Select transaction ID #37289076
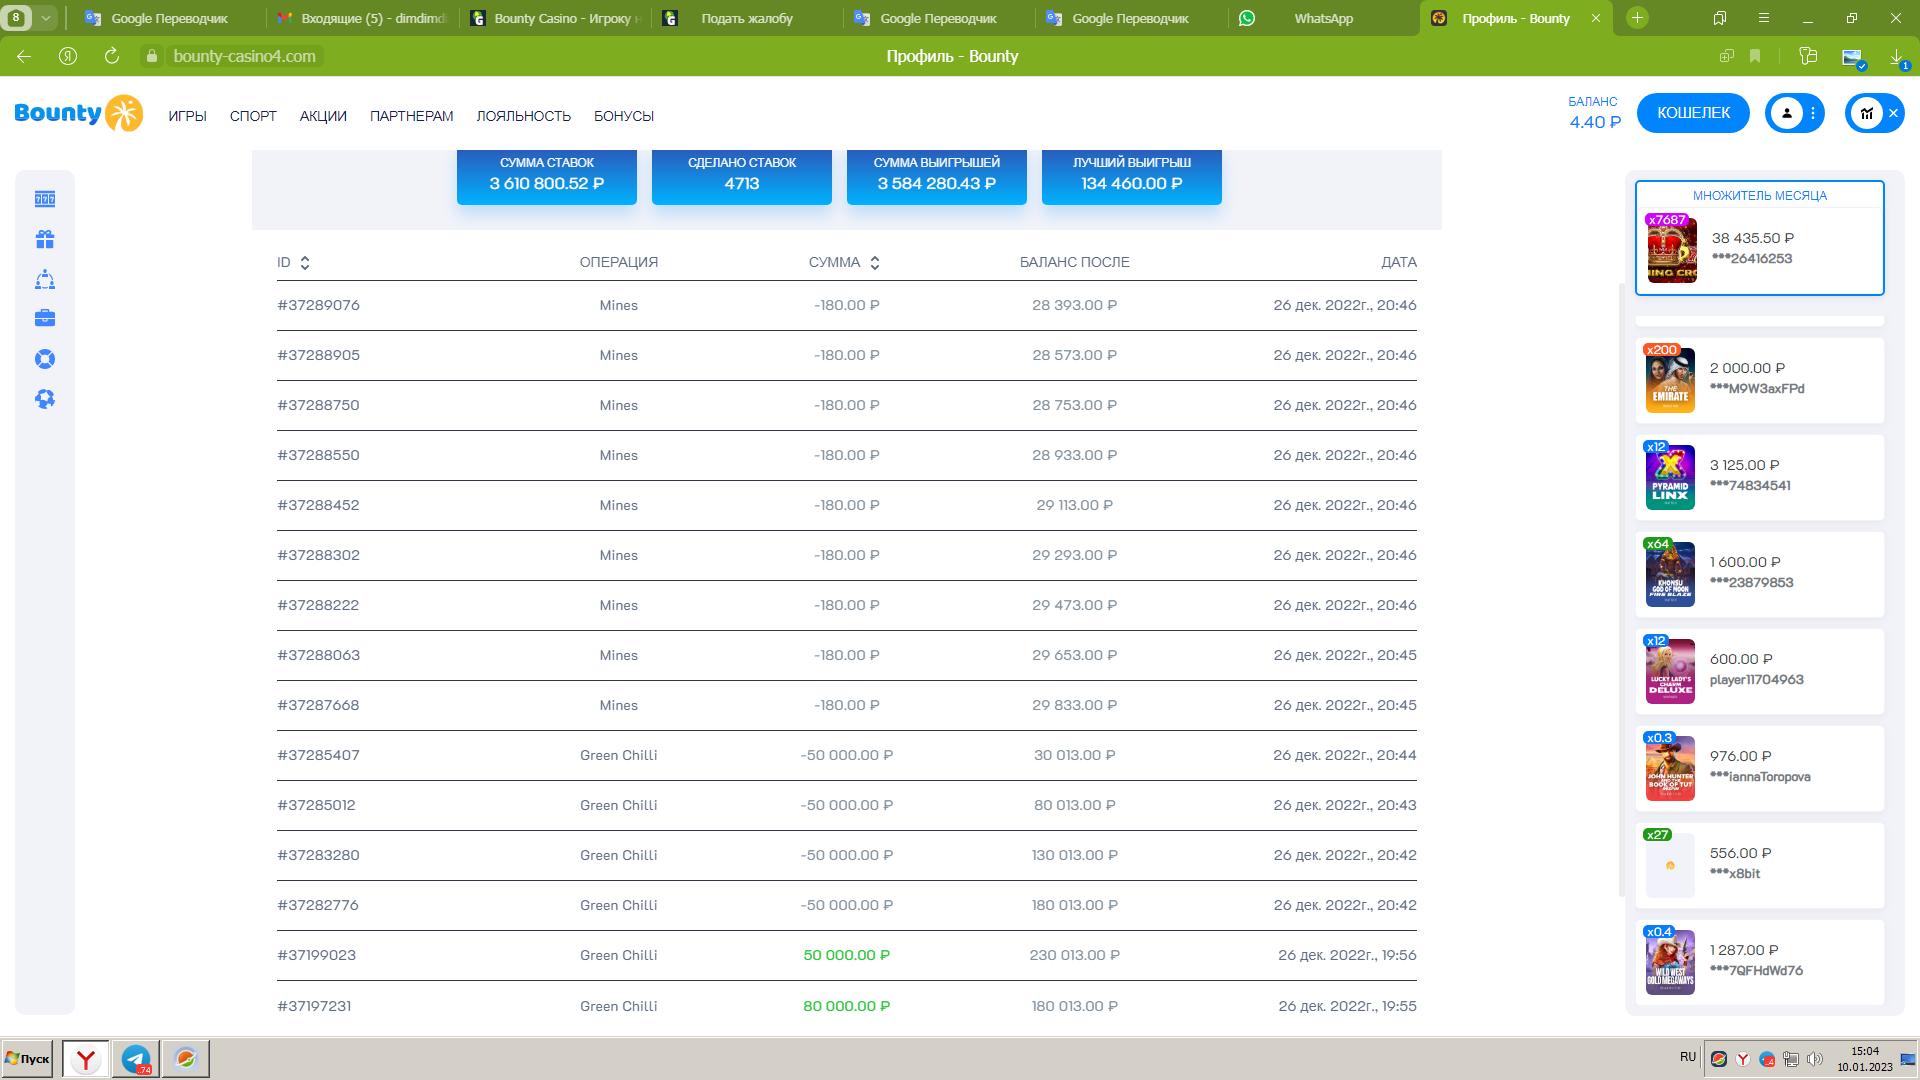The image size is (1920, 1080). point(318,305)
